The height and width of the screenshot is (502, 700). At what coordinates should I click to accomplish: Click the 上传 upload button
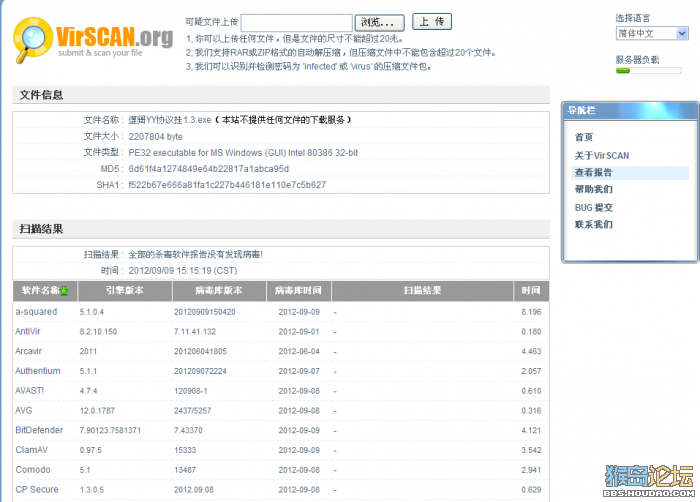[432, 21]
